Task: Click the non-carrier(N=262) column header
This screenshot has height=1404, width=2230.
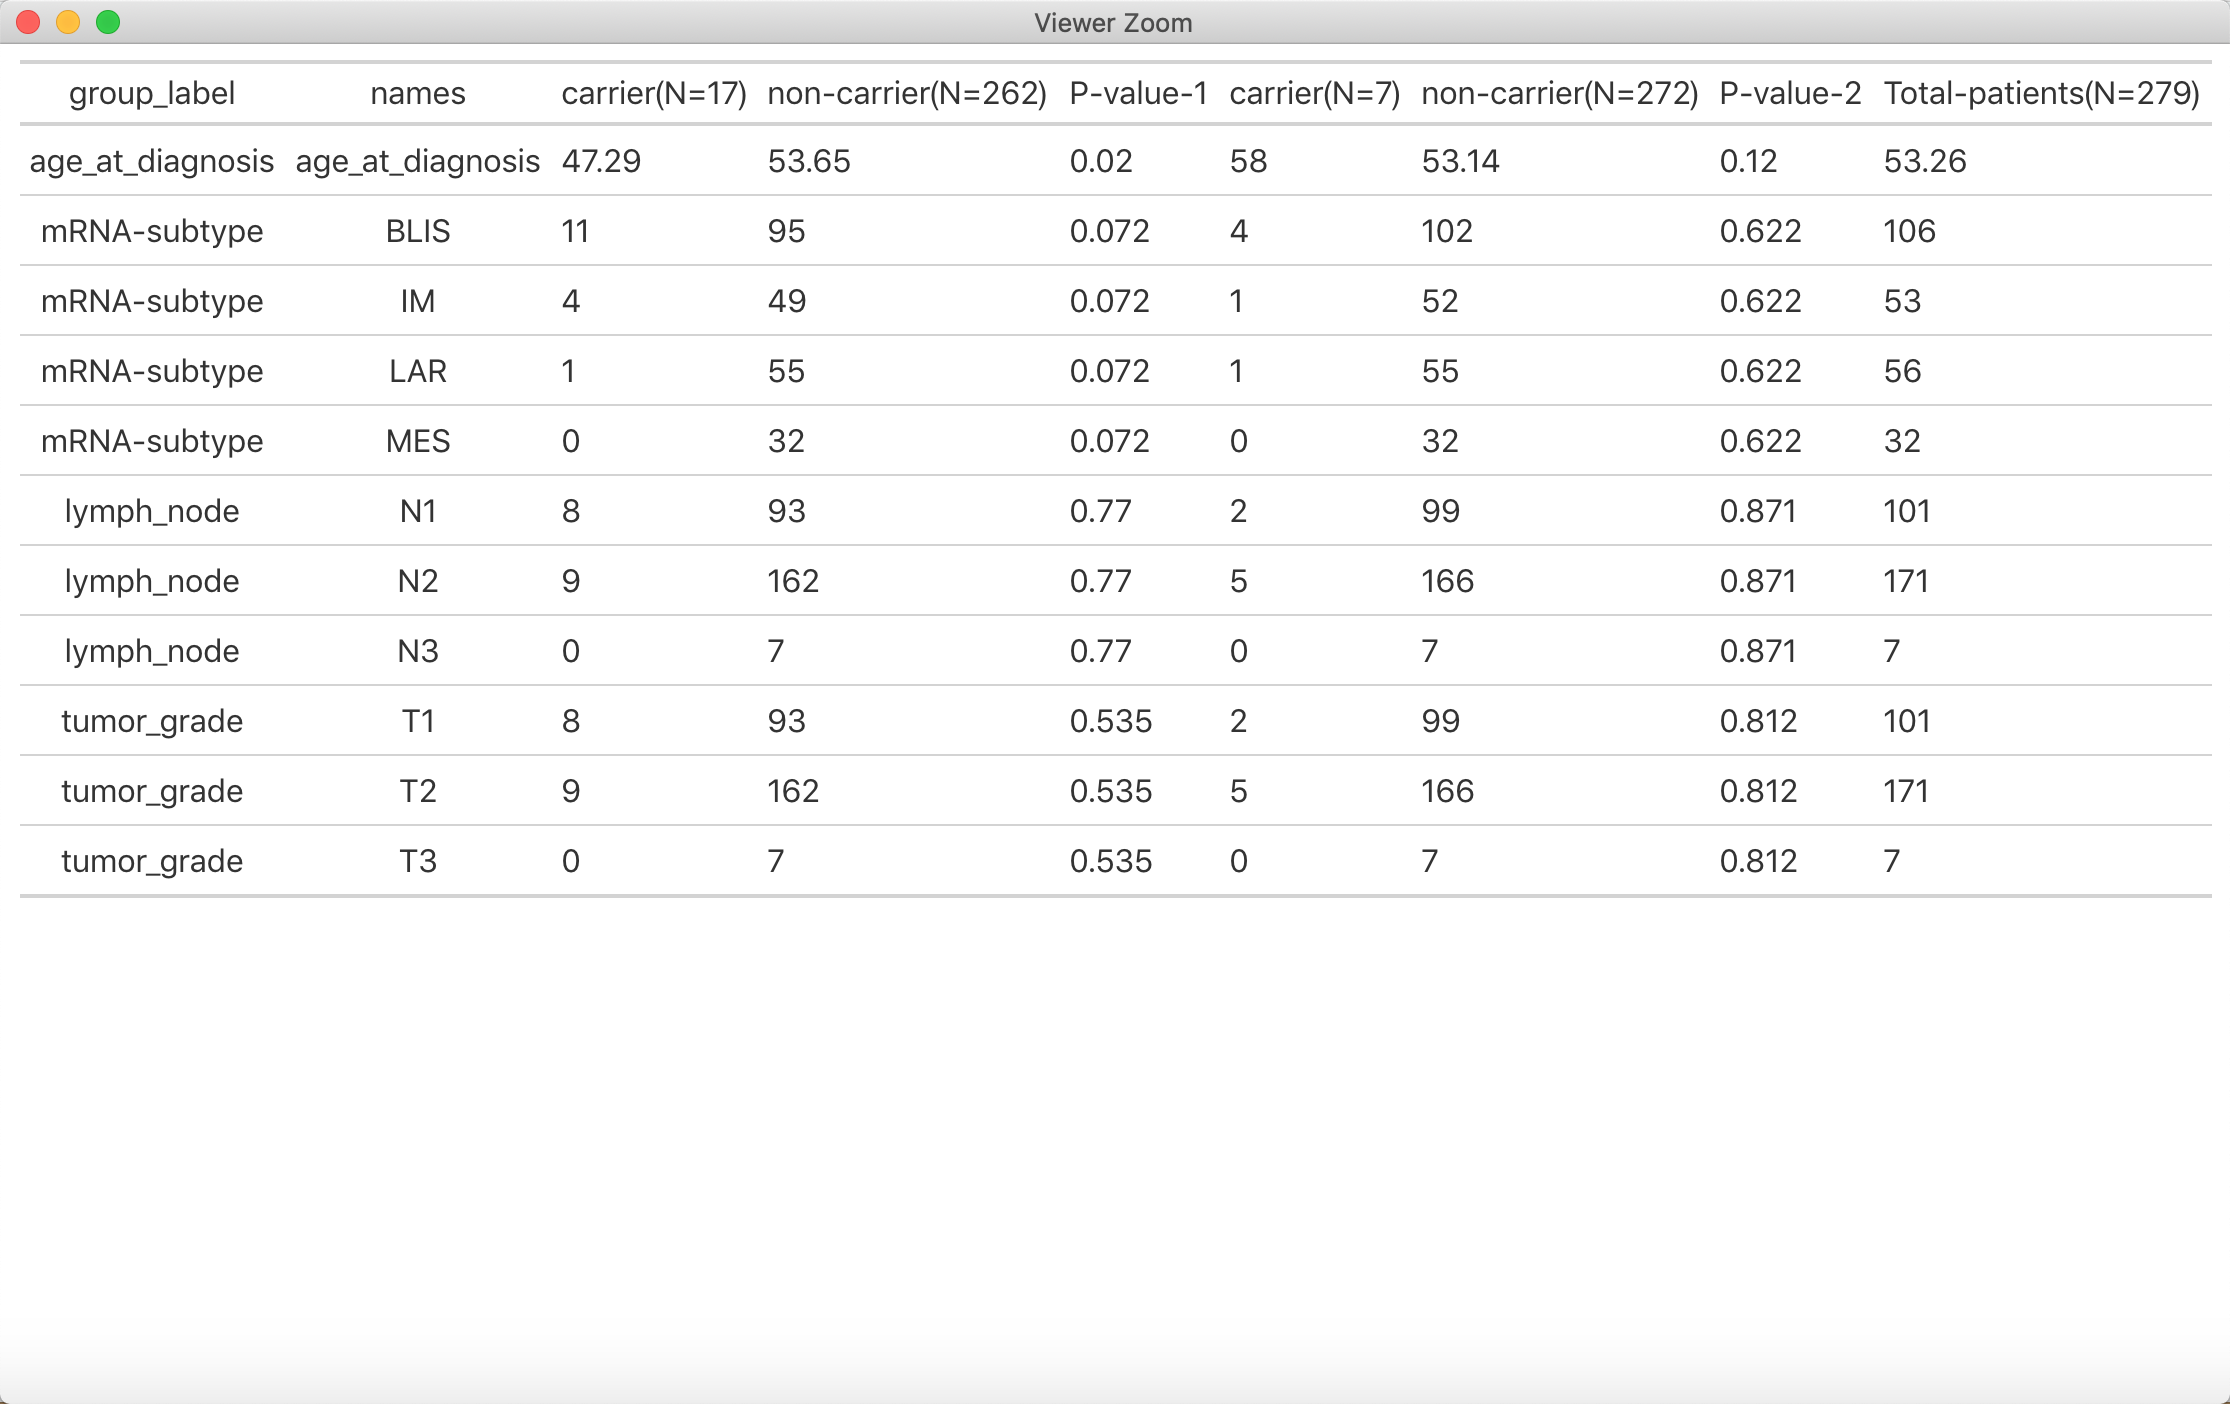Action: click(x=907, y=93)
